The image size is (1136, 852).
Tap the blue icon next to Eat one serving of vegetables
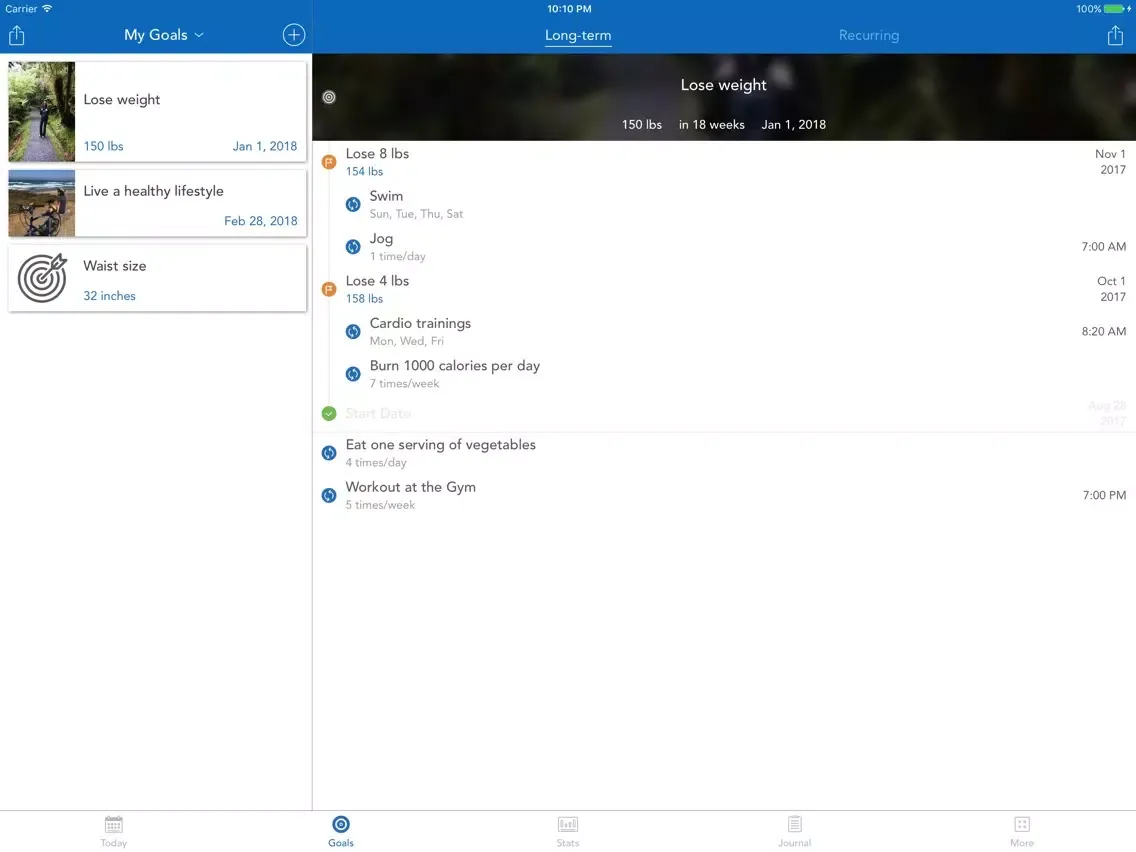click(328, 453)
